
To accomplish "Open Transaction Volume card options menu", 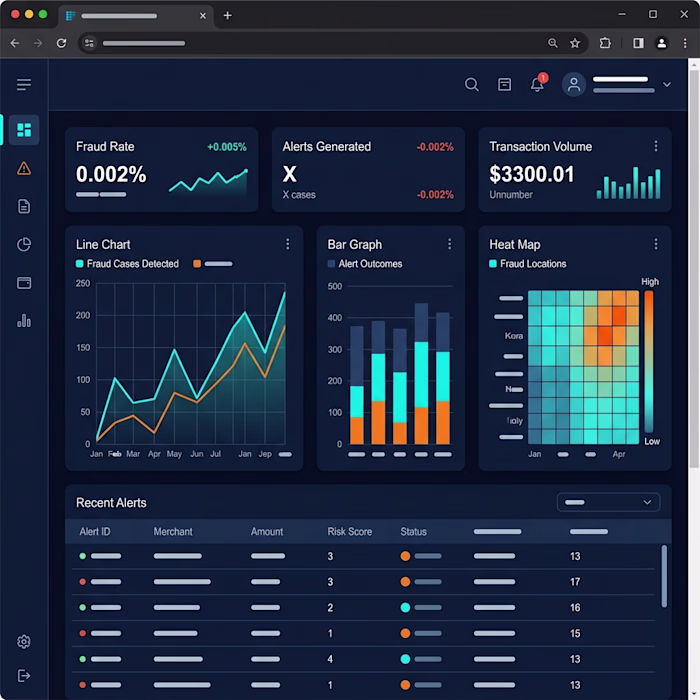I will click(656, 146).
